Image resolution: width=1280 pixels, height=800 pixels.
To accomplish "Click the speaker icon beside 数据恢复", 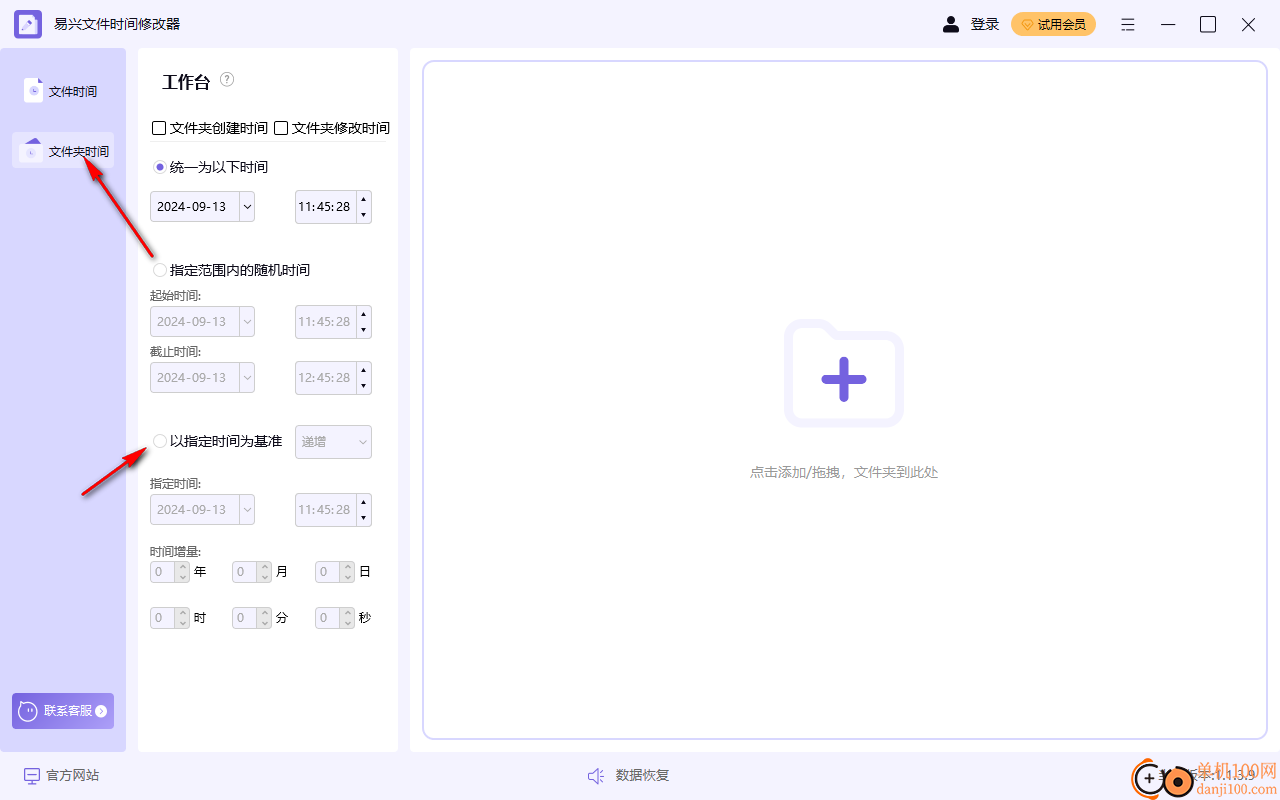I will click(596, 776).
